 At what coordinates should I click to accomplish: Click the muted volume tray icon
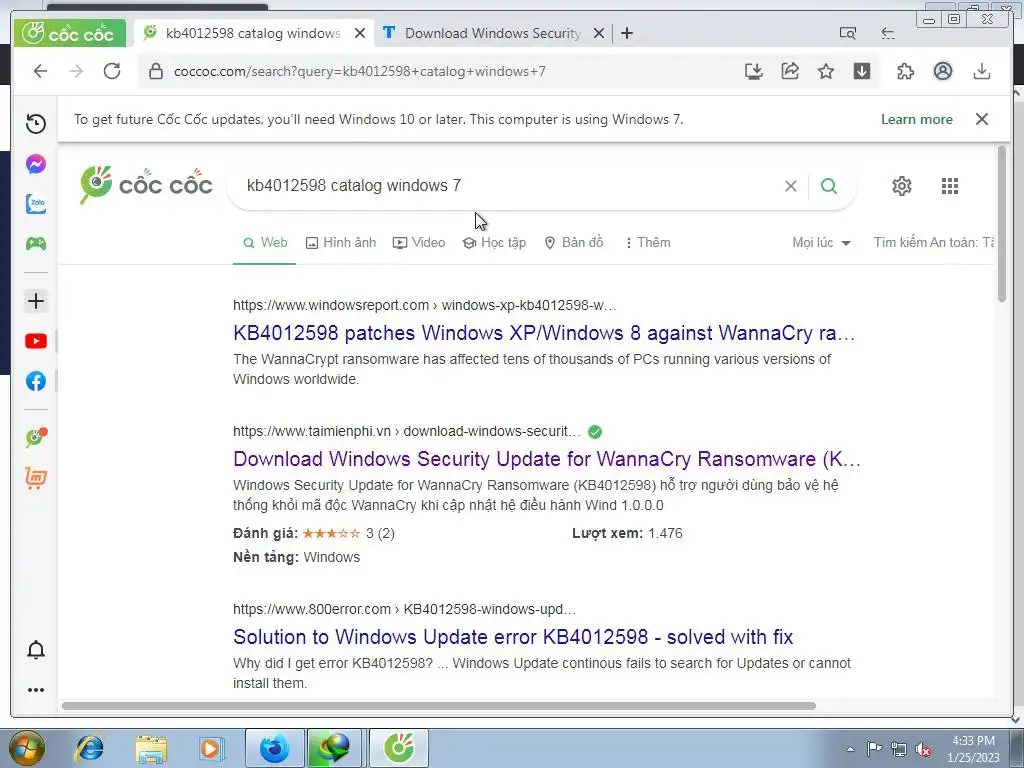(x=923, y=750)
